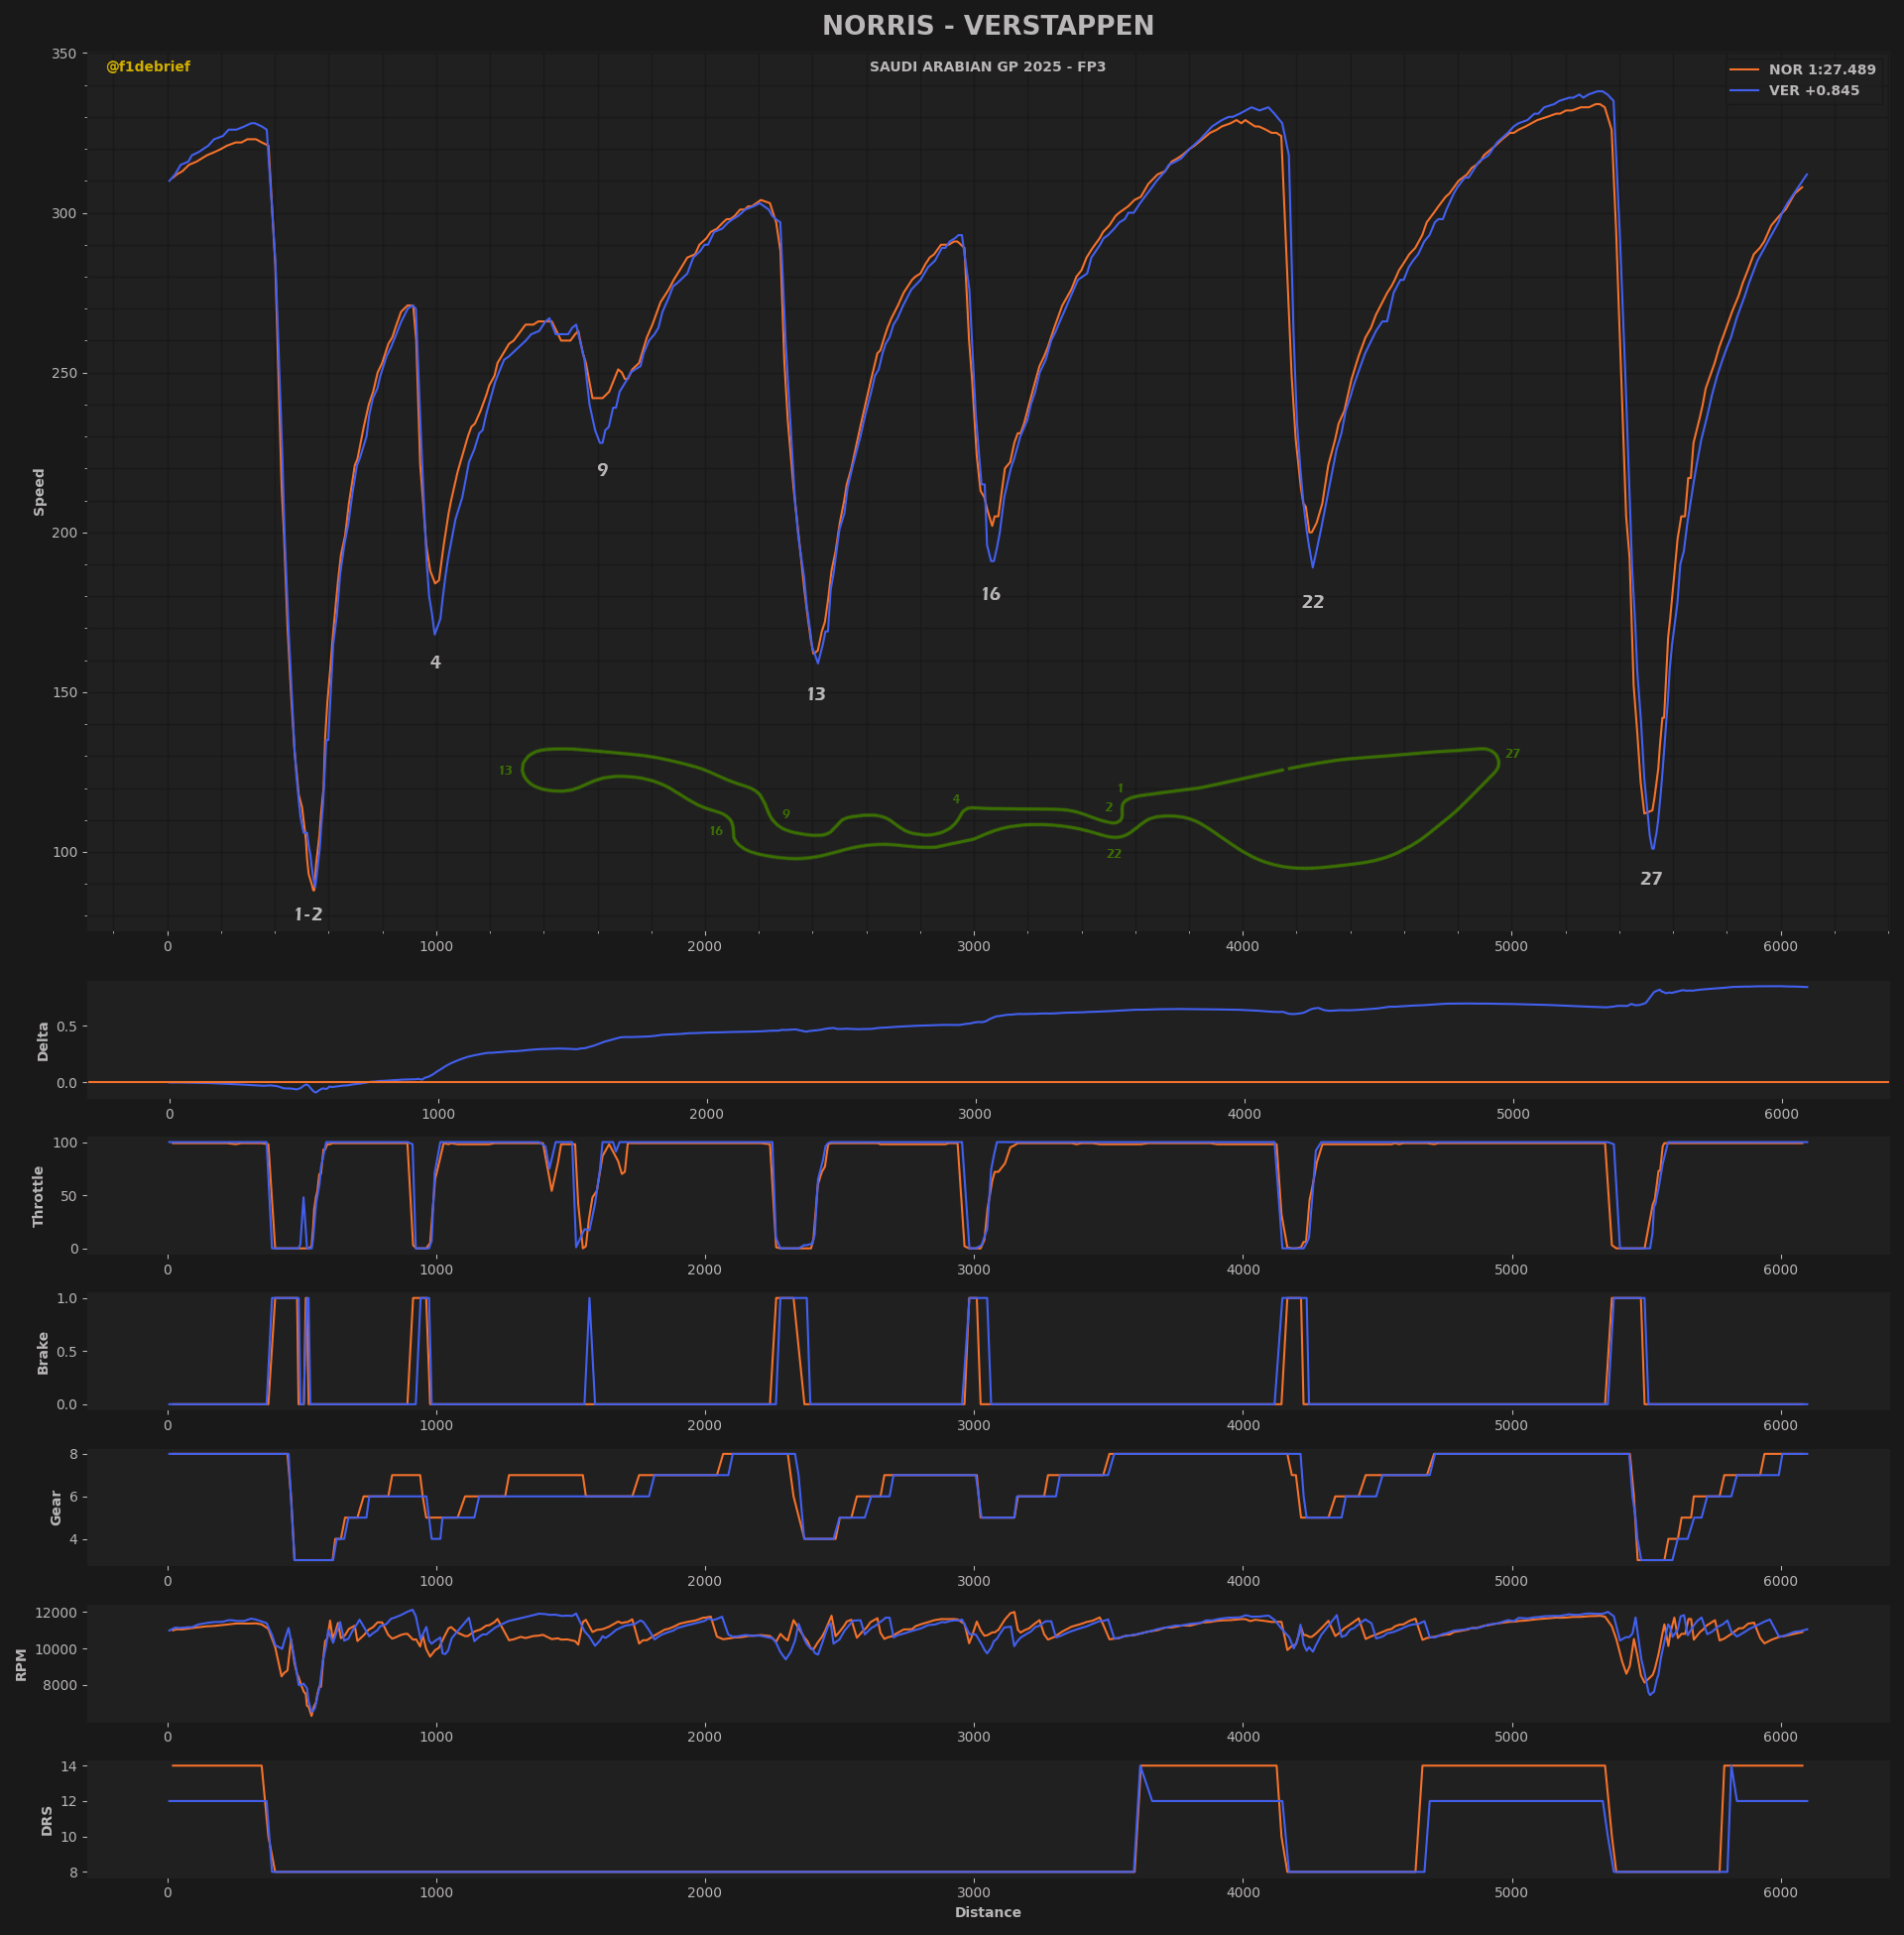
Task: Select the "250" tick on the Speed axis
Action: pos(64,374)
